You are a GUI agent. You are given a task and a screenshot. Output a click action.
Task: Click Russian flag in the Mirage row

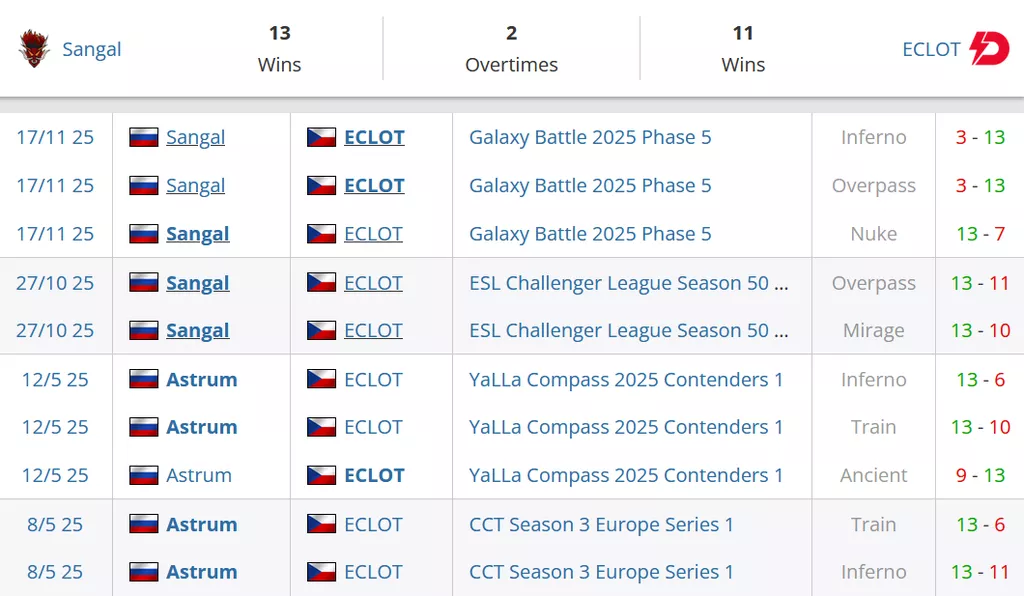point(144,331)
